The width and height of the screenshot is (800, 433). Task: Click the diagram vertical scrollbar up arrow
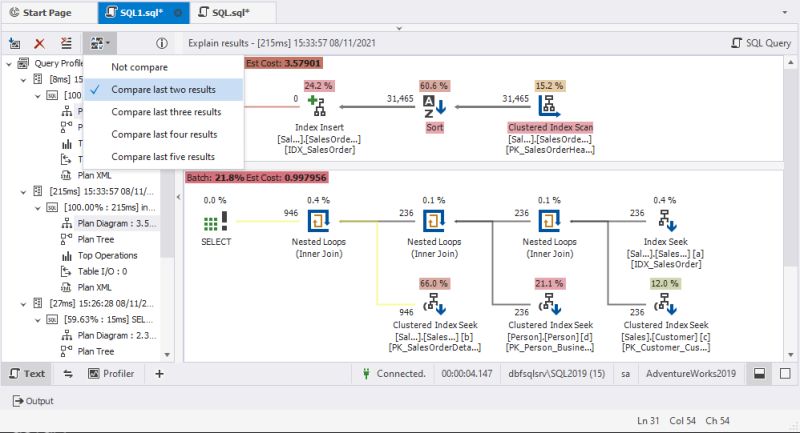click(791, 63)
